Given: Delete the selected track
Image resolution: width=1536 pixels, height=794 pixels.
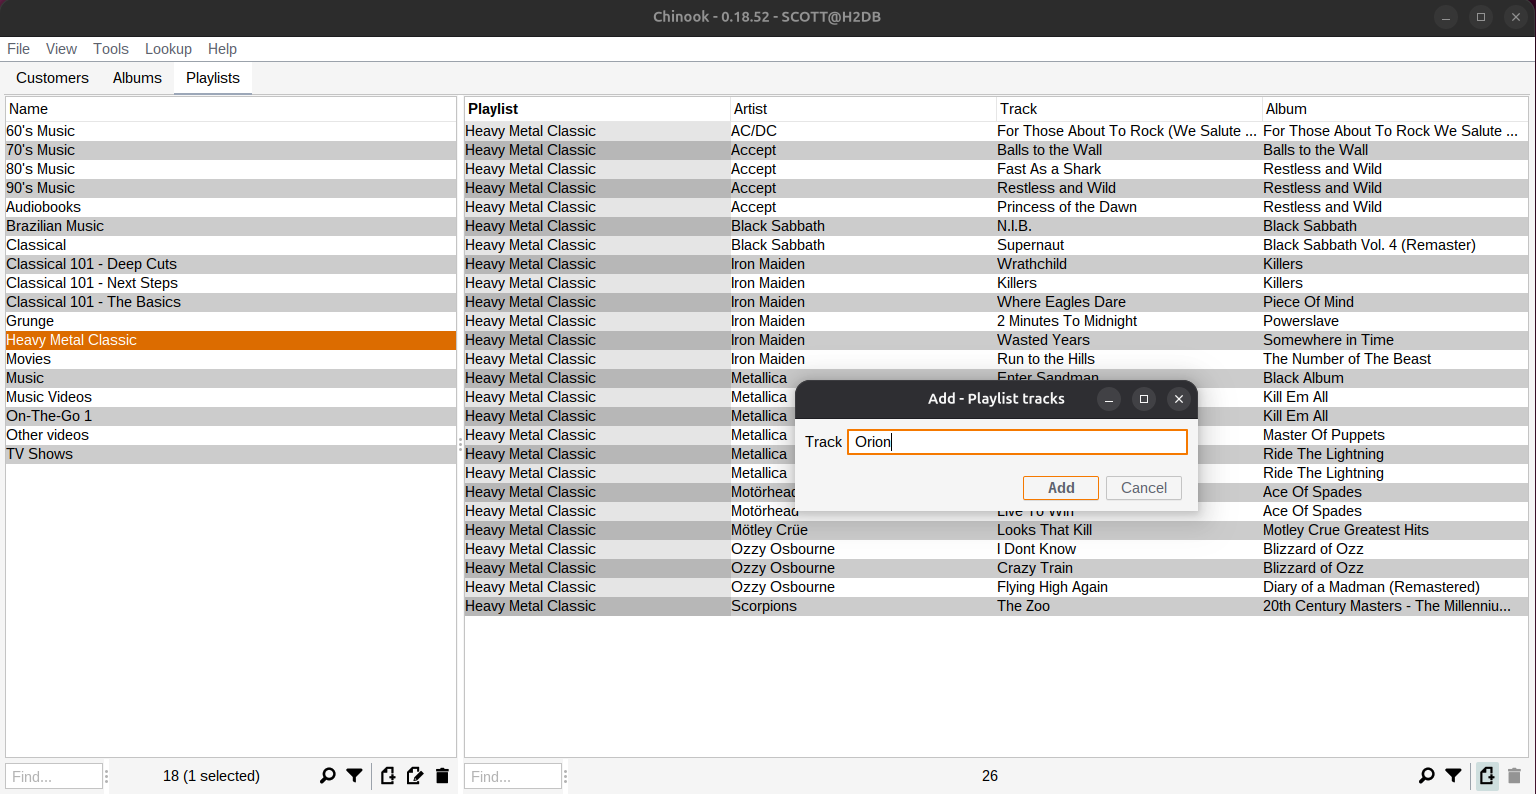Looking at the screenshot, I should pos(1513,775).
